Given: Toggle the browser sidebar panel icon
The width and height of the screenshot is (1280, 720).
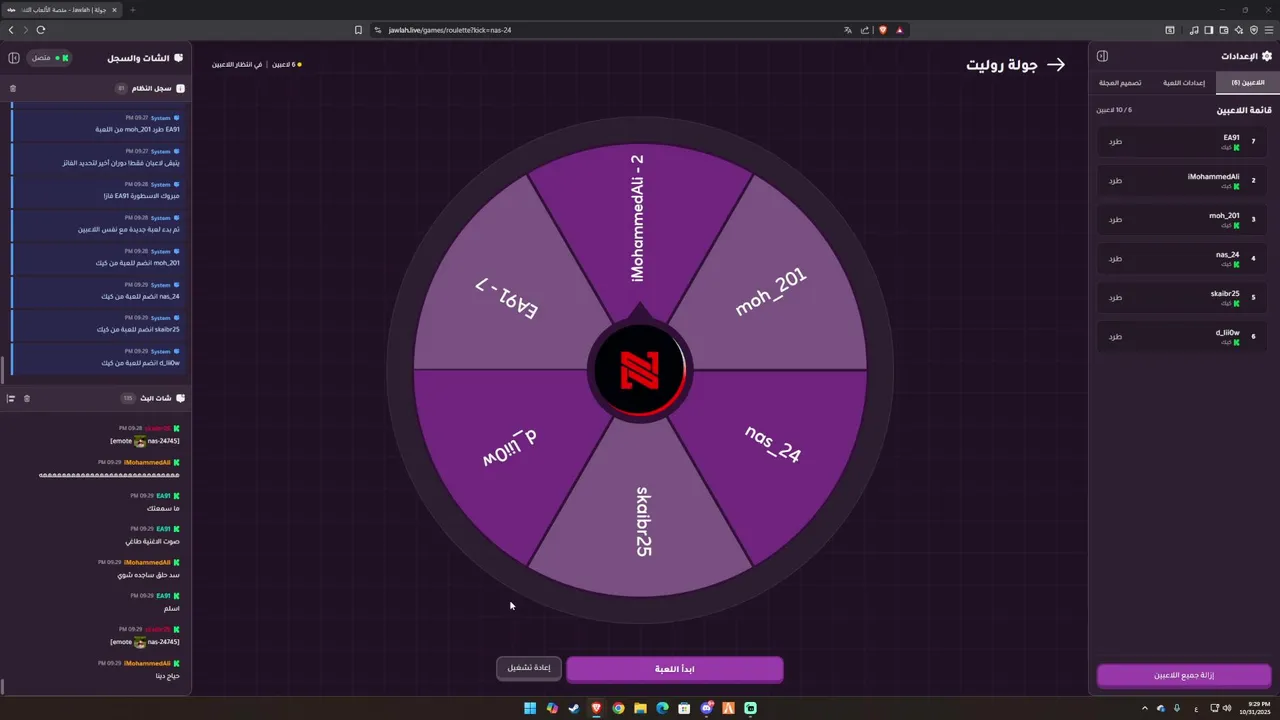Looking at the screenshot, I should (x=1209, y=30).
